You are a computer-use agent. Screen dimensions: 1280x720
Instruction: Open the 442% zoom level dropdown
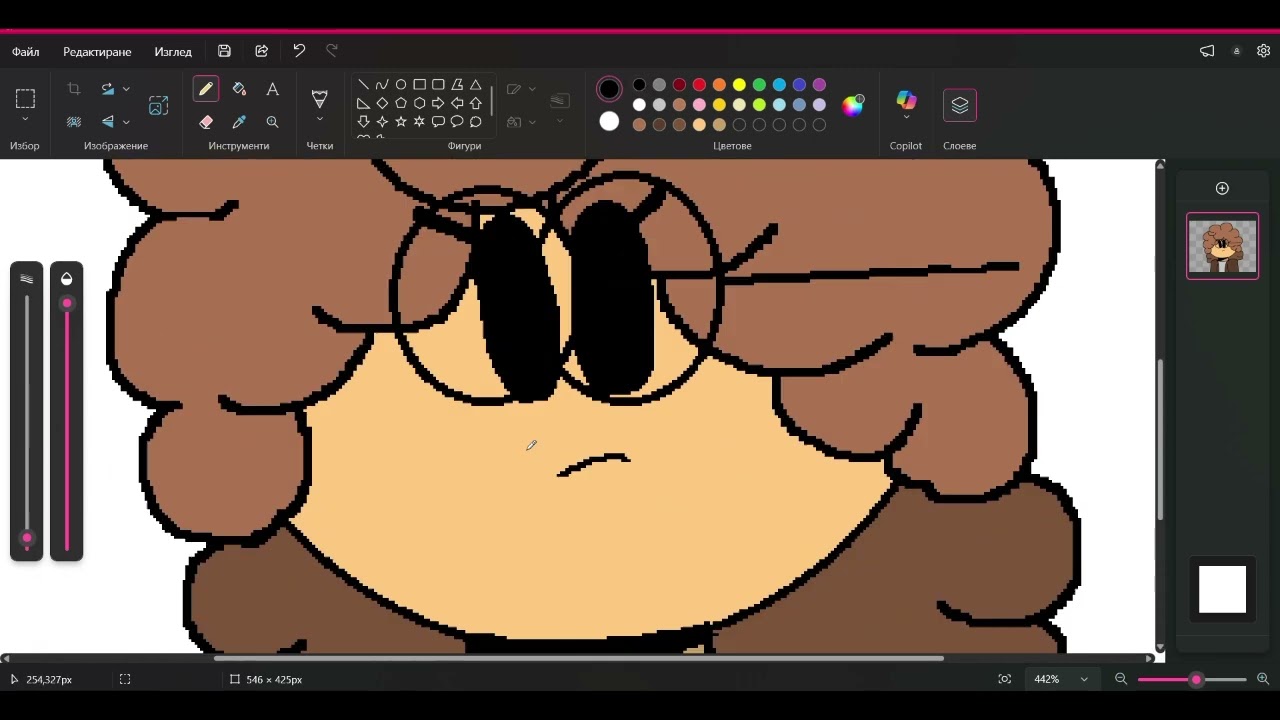[x=1084, y=679]
